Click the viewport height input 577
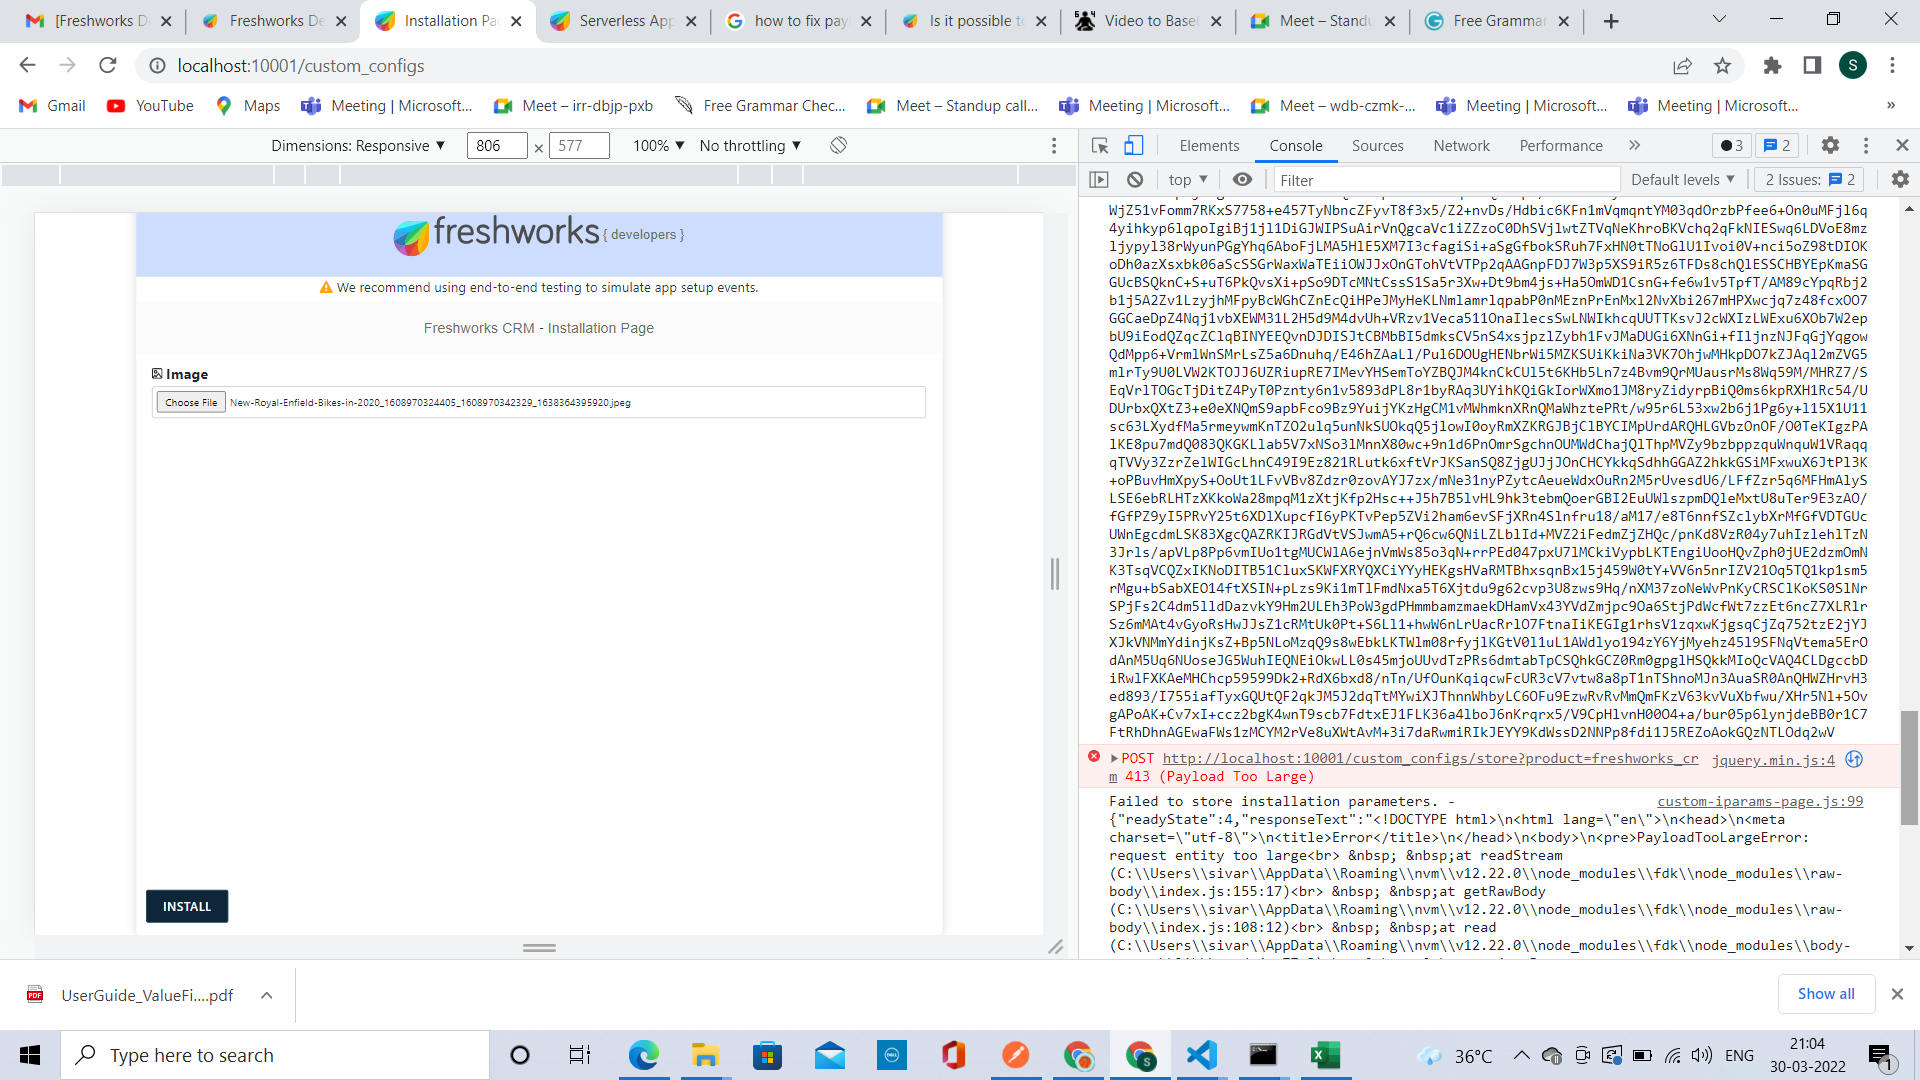Image resolution: width=1920 pixels, height=1080 pixels. point(579,146)
